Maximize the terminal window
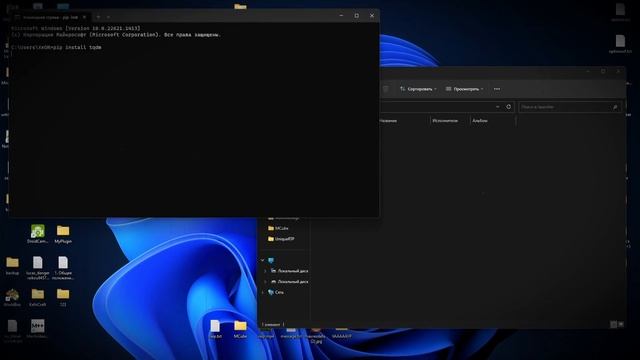Screen dimensions: 640x360 pos(356,16)
